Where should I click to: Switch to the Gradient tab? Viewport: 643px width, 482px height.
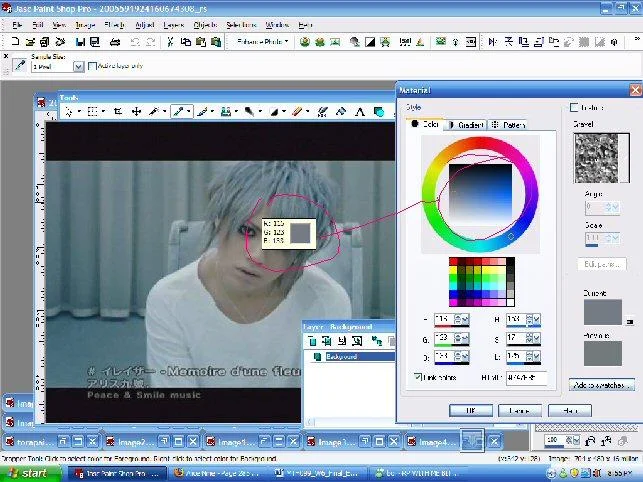coord(466,125)
